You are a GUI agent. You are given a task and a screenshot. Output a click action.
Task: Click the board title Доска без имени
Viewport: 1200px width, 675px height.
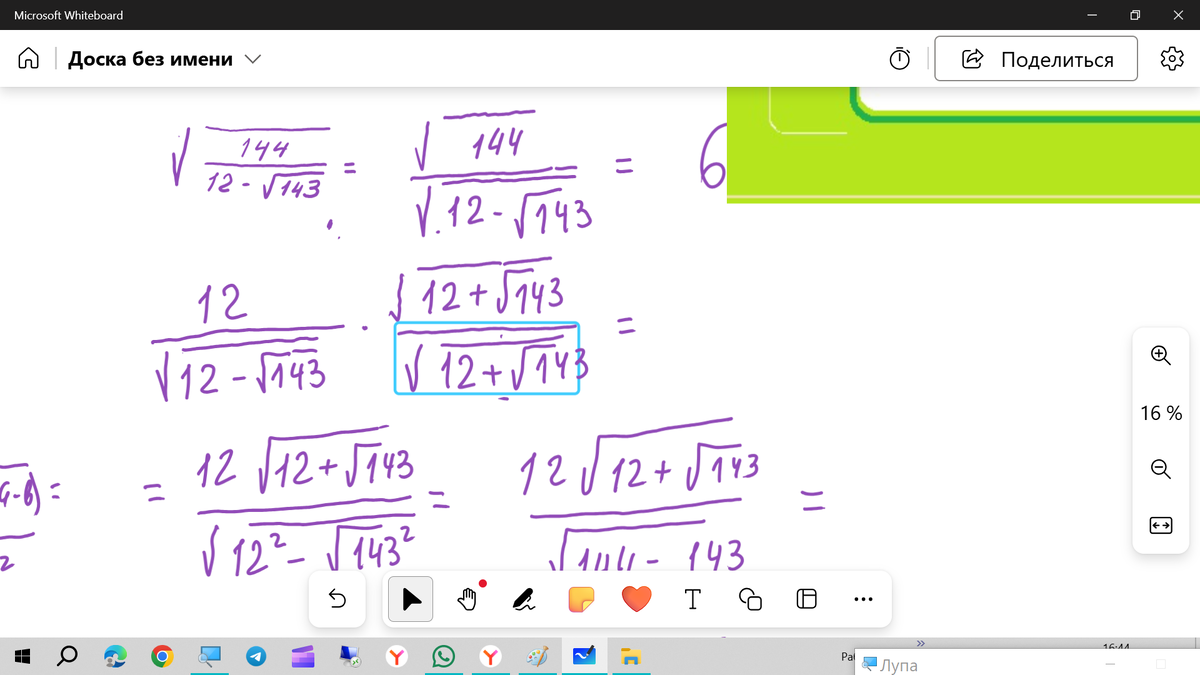150,59
